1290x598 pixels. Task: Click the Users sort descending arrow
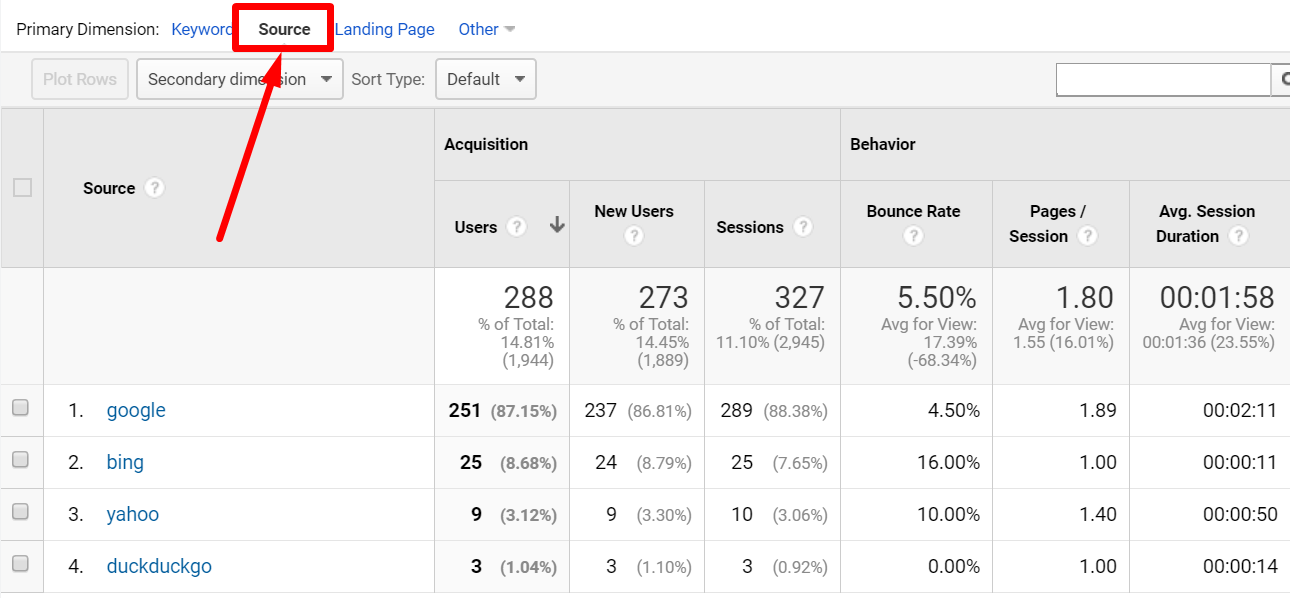[x=557, y=226]
